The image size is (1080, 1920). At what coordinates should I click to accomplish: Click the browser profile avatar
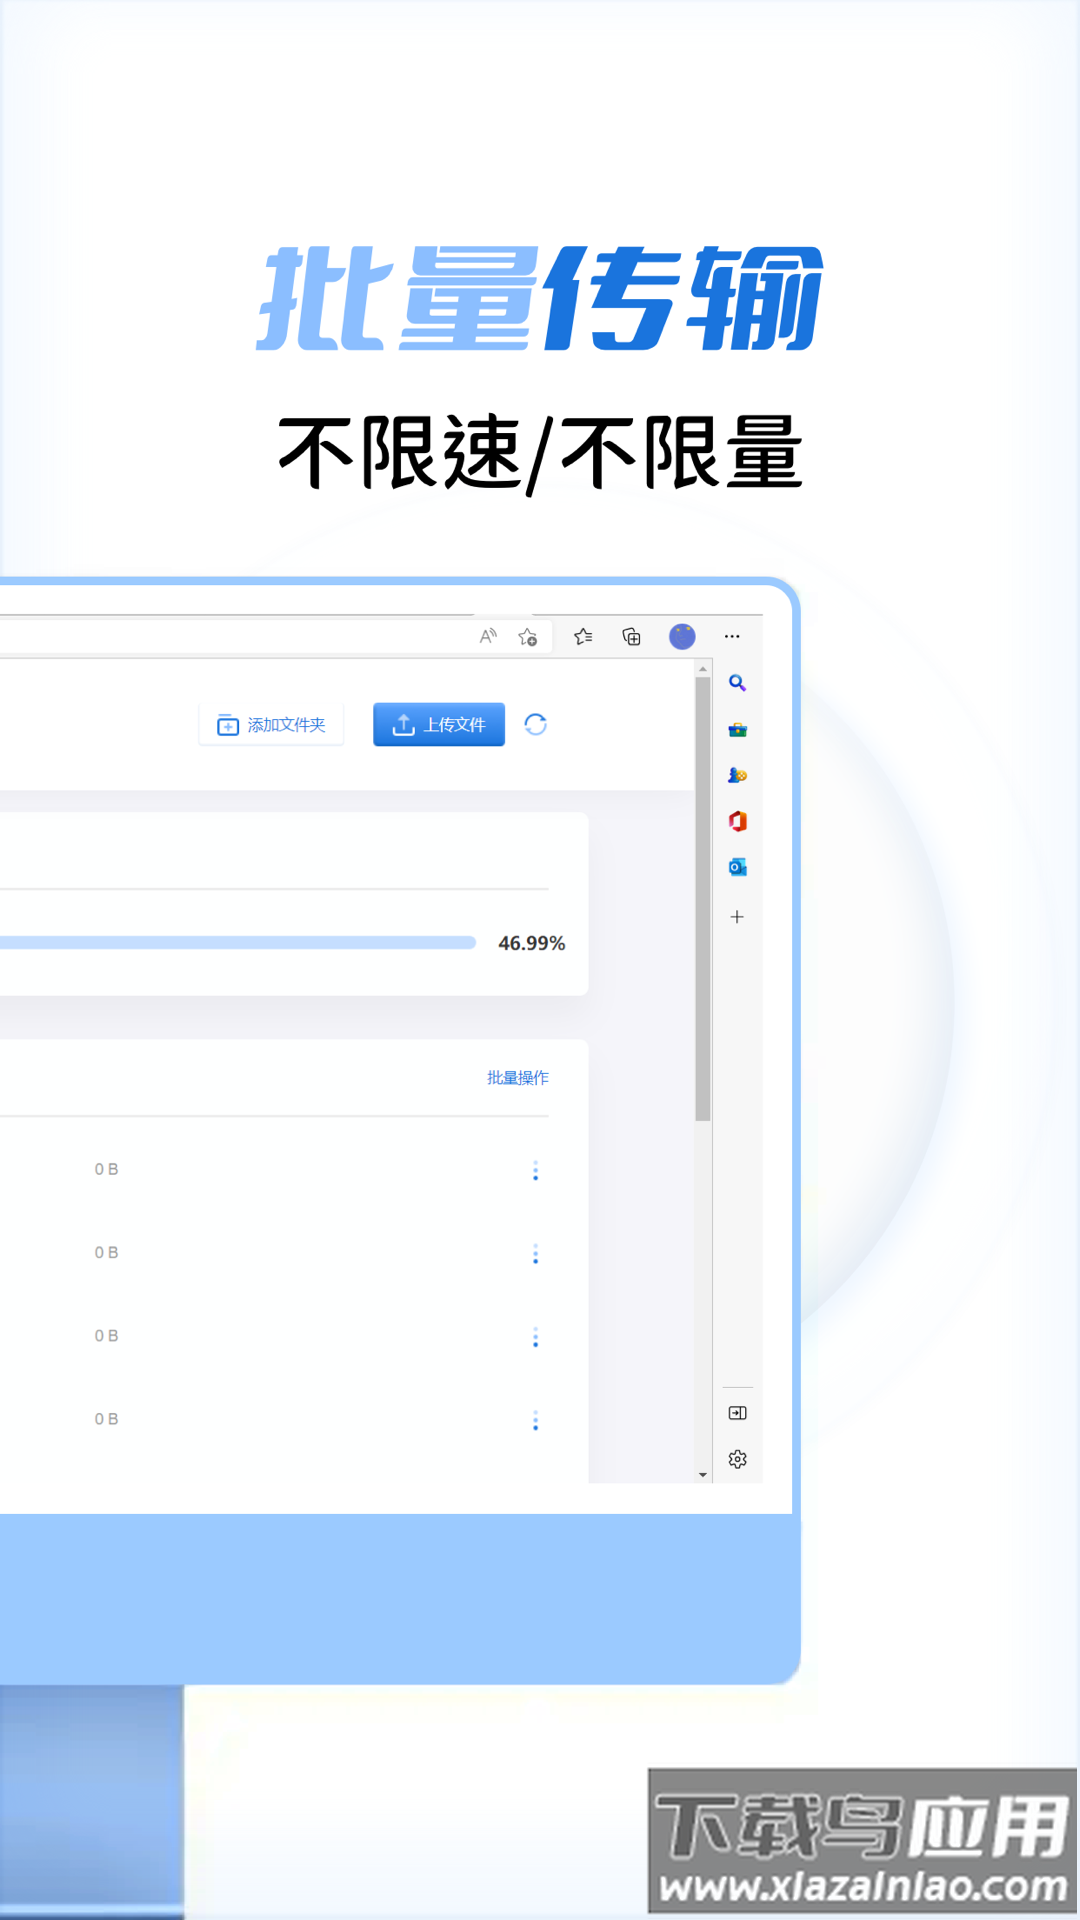(x=682, y=637)
